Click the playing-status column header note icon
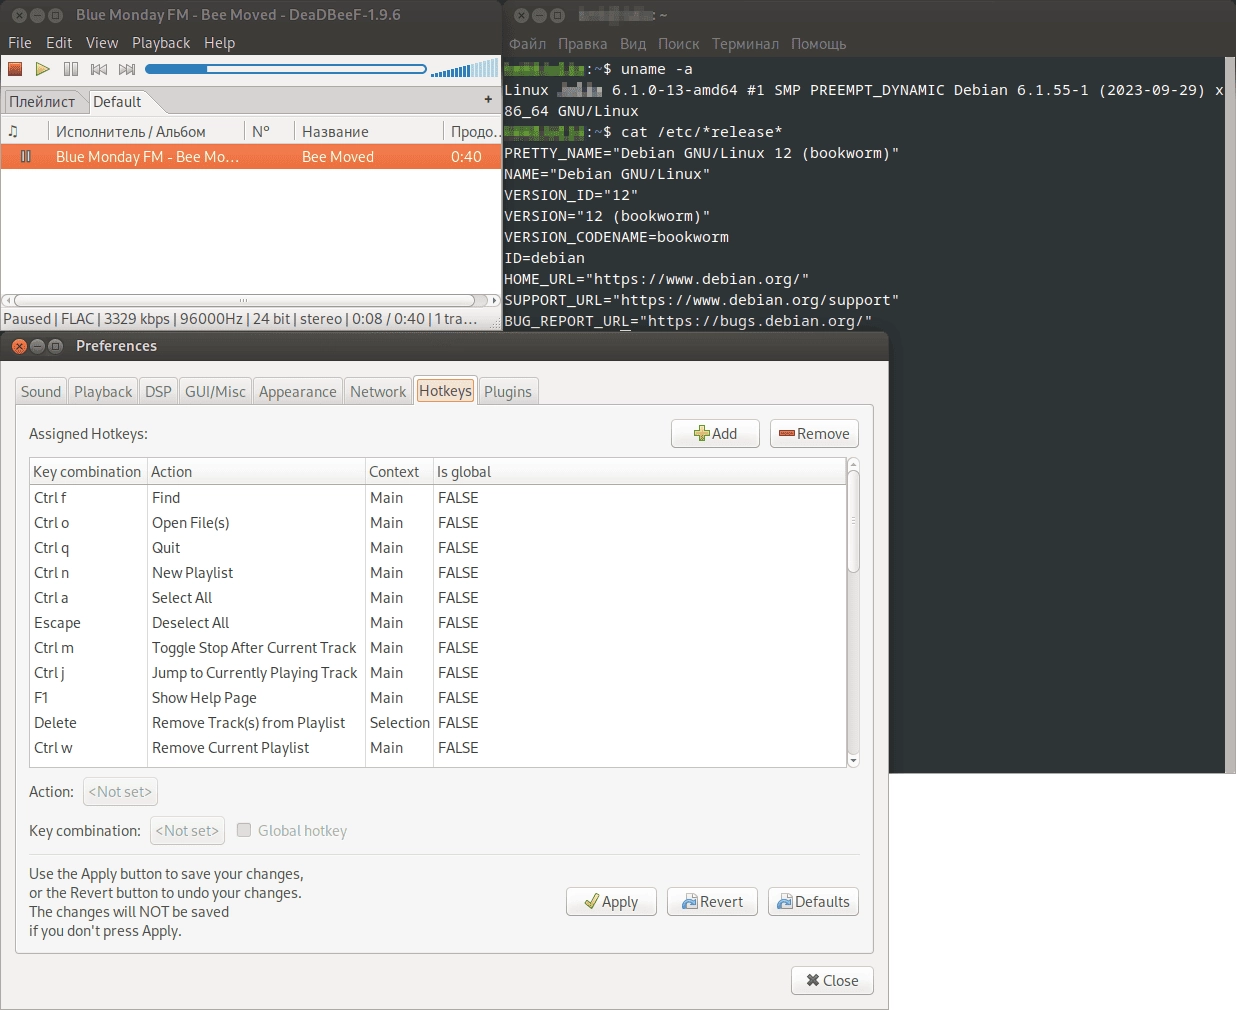 pos(13,131)
